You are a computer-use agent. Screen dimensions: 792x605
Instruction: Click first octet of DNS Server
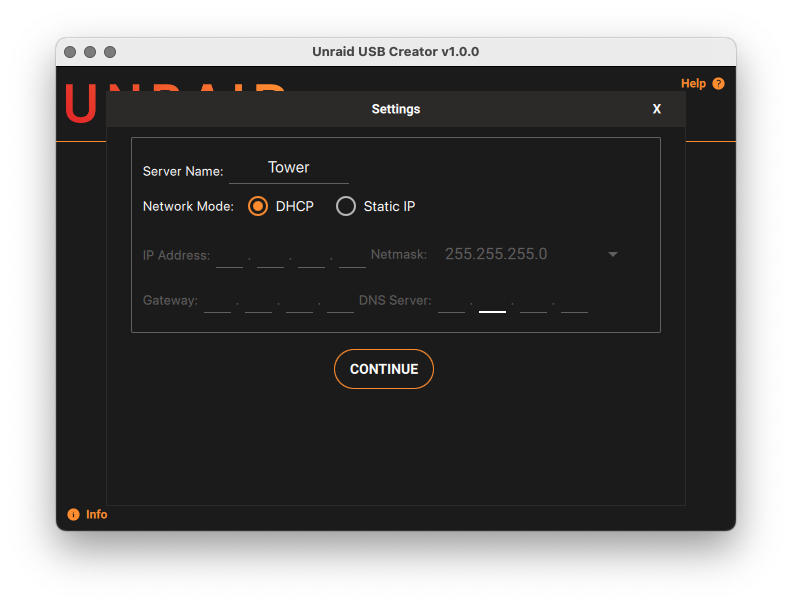[x=451, y=302]
